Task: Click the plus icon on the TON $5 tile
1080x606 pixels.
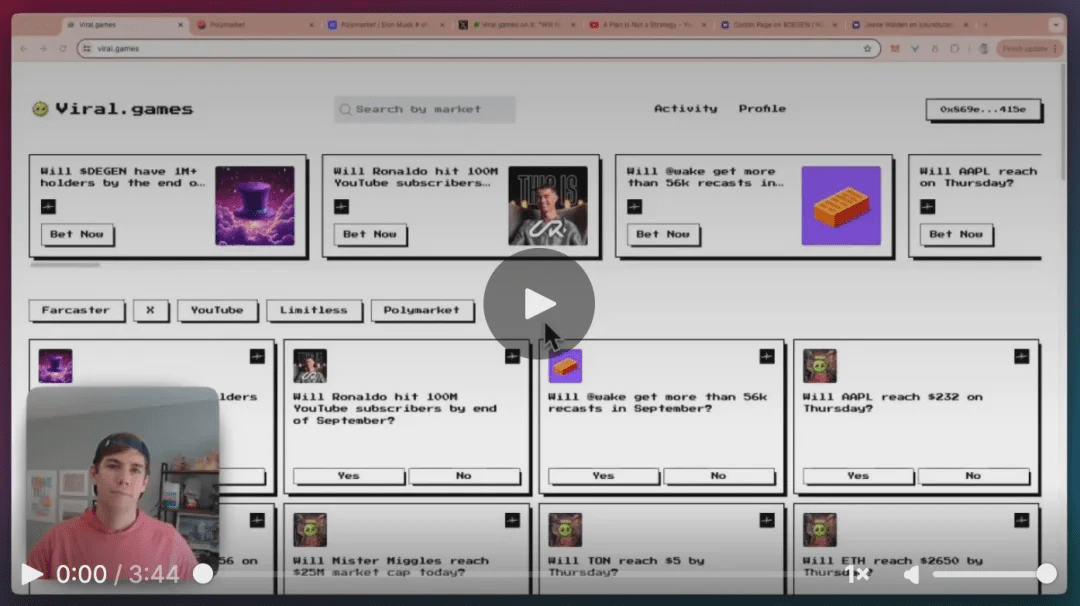Action: 767,521
